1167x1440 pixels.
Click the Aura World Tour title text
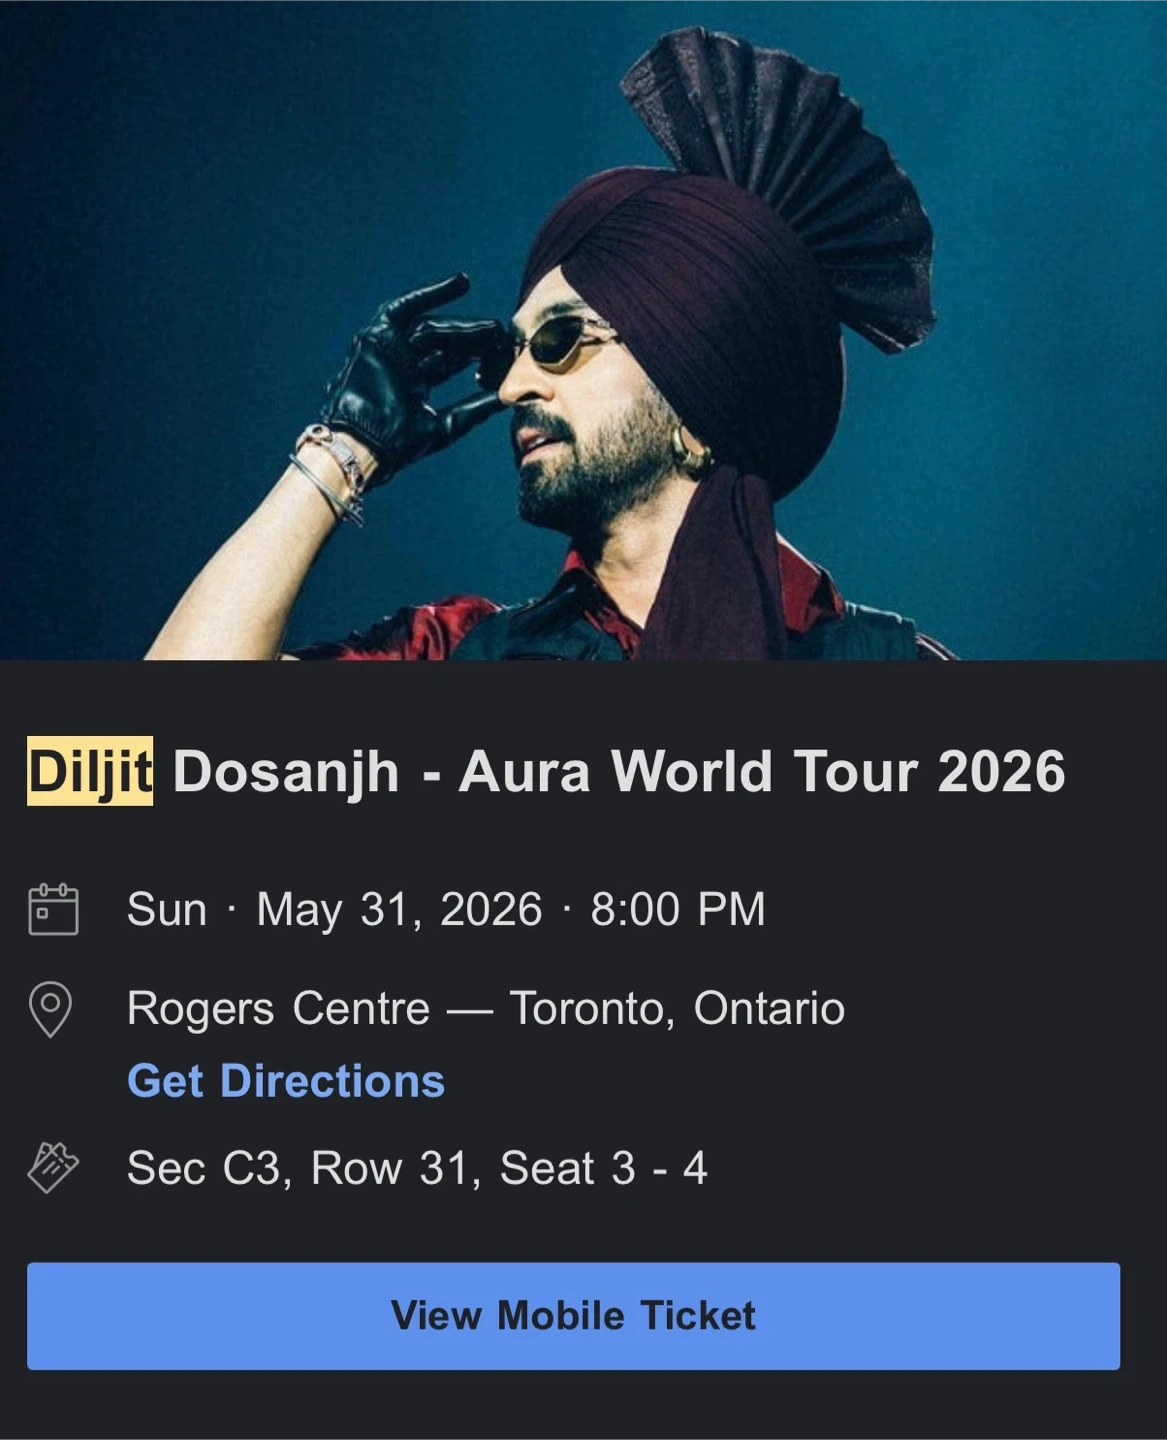(761, 771)
